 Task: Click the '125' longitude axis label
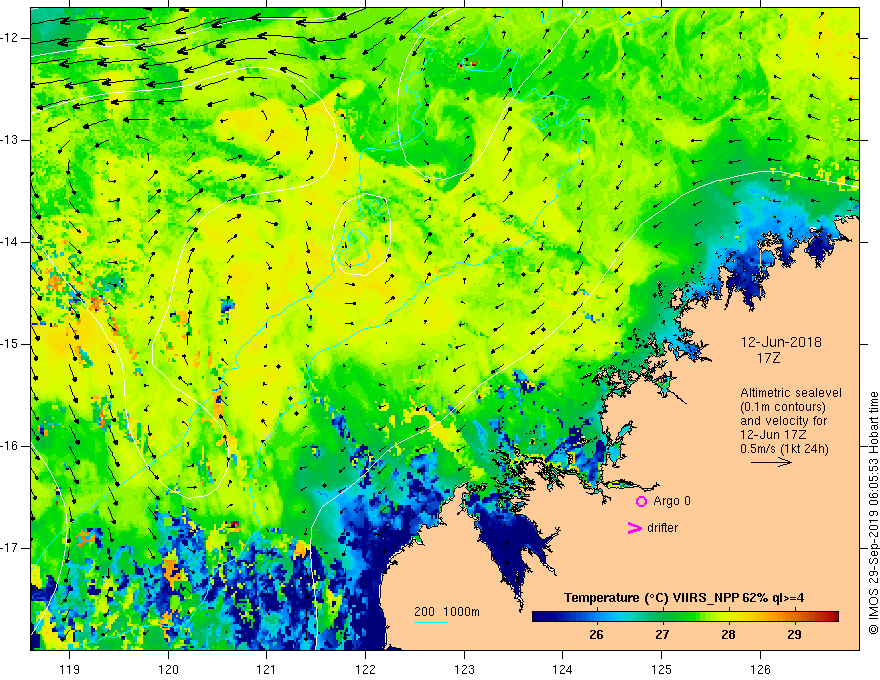[x=662, y=669]
